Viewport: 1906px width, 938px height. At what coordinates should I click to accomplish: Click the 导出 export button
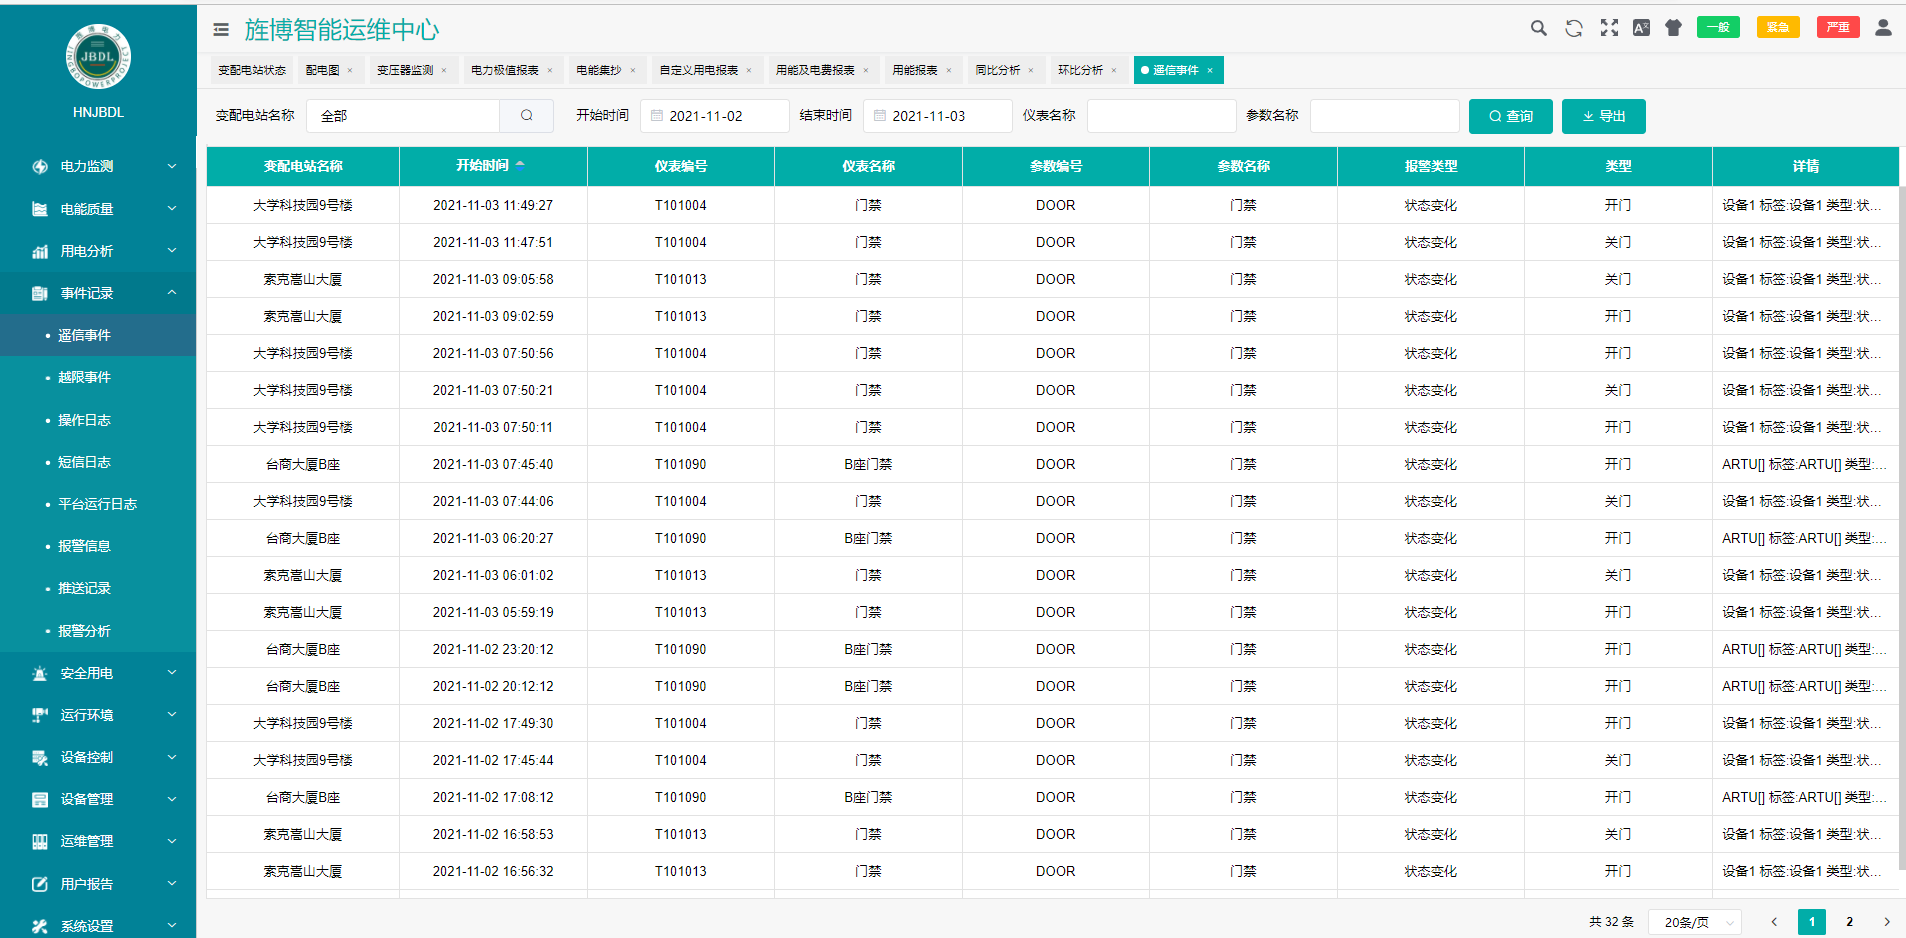tap(1603, 116)
